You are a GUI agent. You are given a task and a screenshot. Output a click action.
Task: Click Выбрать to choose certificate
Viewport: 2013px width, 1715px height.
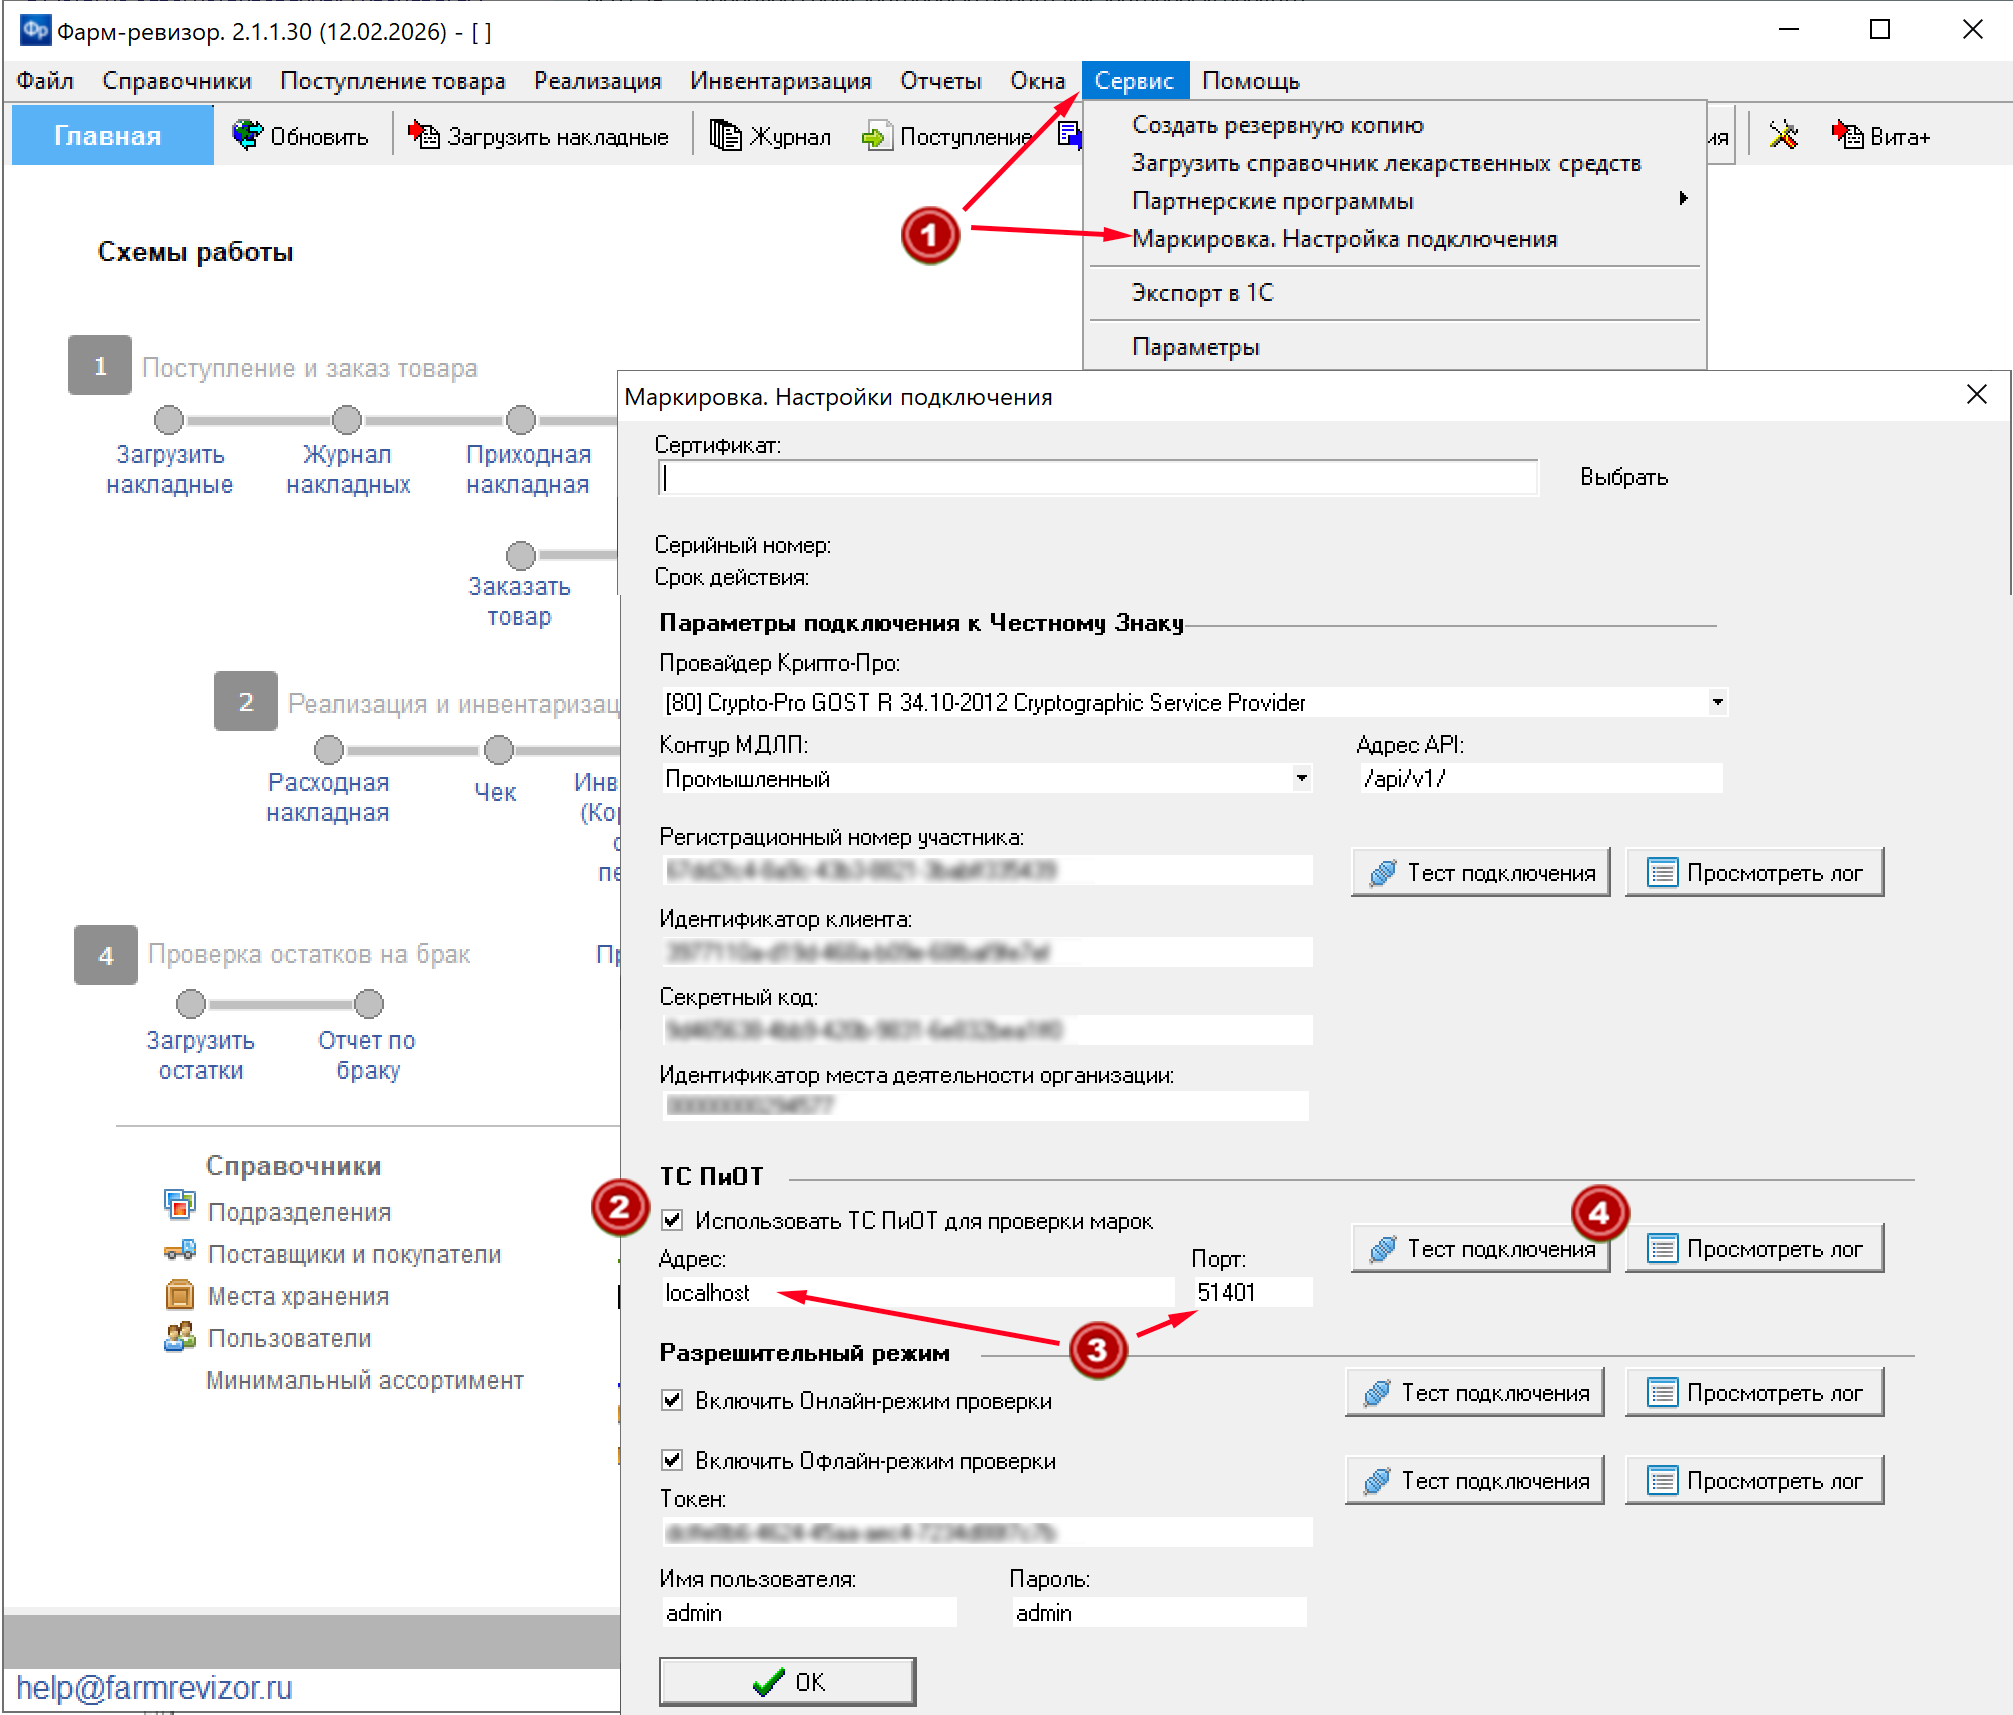[1624, 477]
